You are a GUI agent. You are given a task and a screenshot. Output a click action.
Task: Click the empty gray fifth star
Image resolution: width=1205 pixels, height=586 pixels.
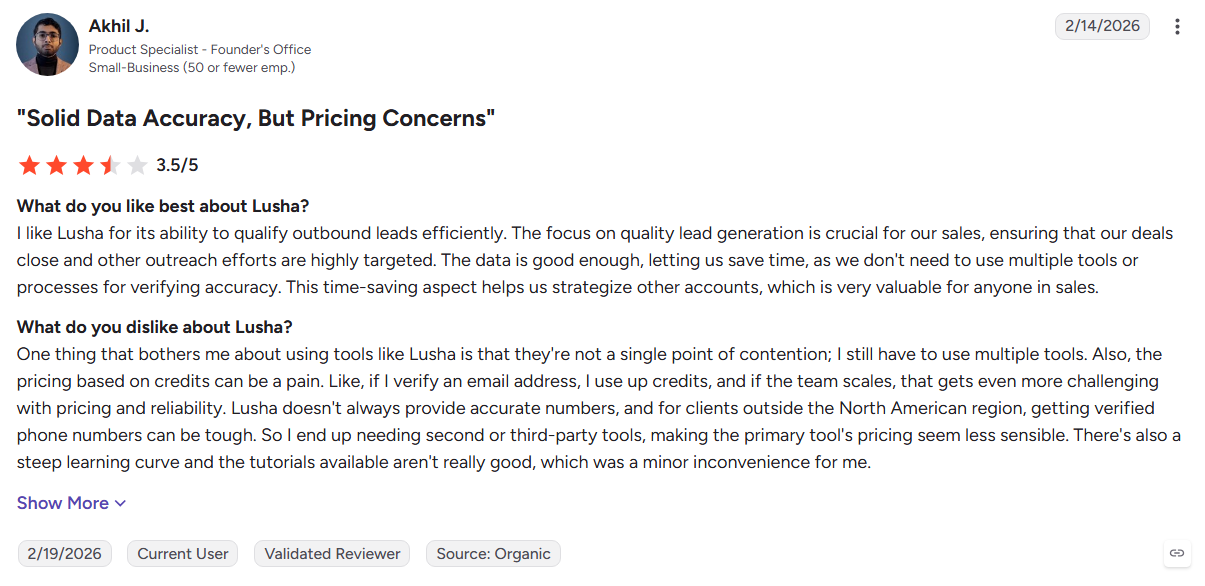(137, 165)
